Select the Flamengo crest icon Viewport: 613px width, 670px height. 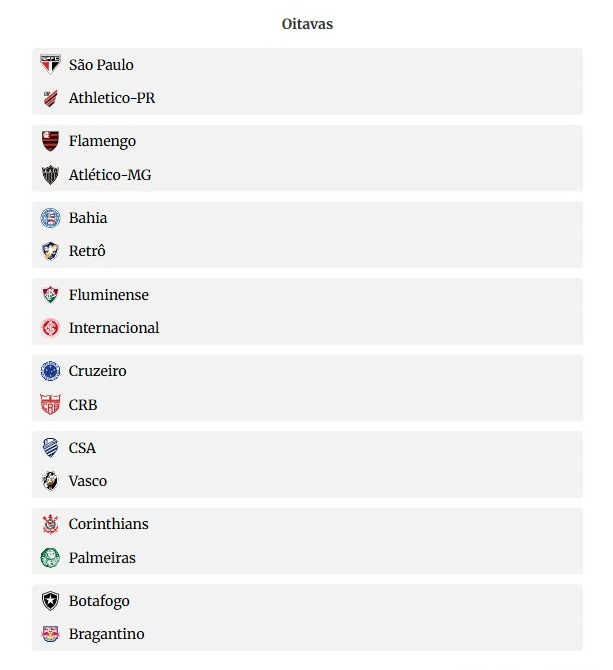pyautogui.click(x=50, y=141)
